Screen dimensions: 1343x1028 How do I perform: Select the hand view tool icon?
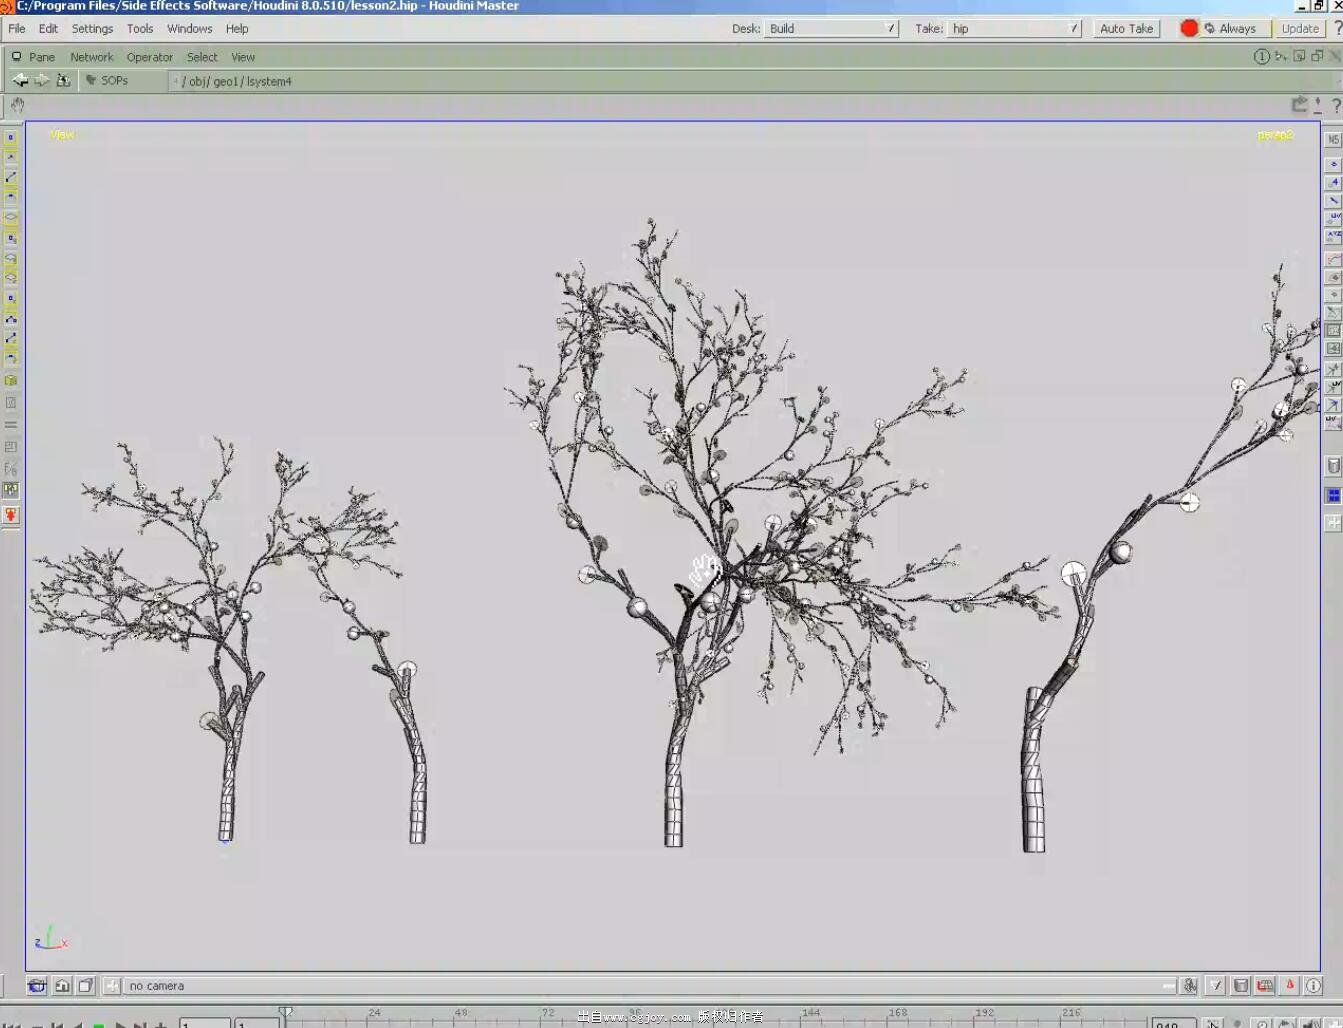17,105
